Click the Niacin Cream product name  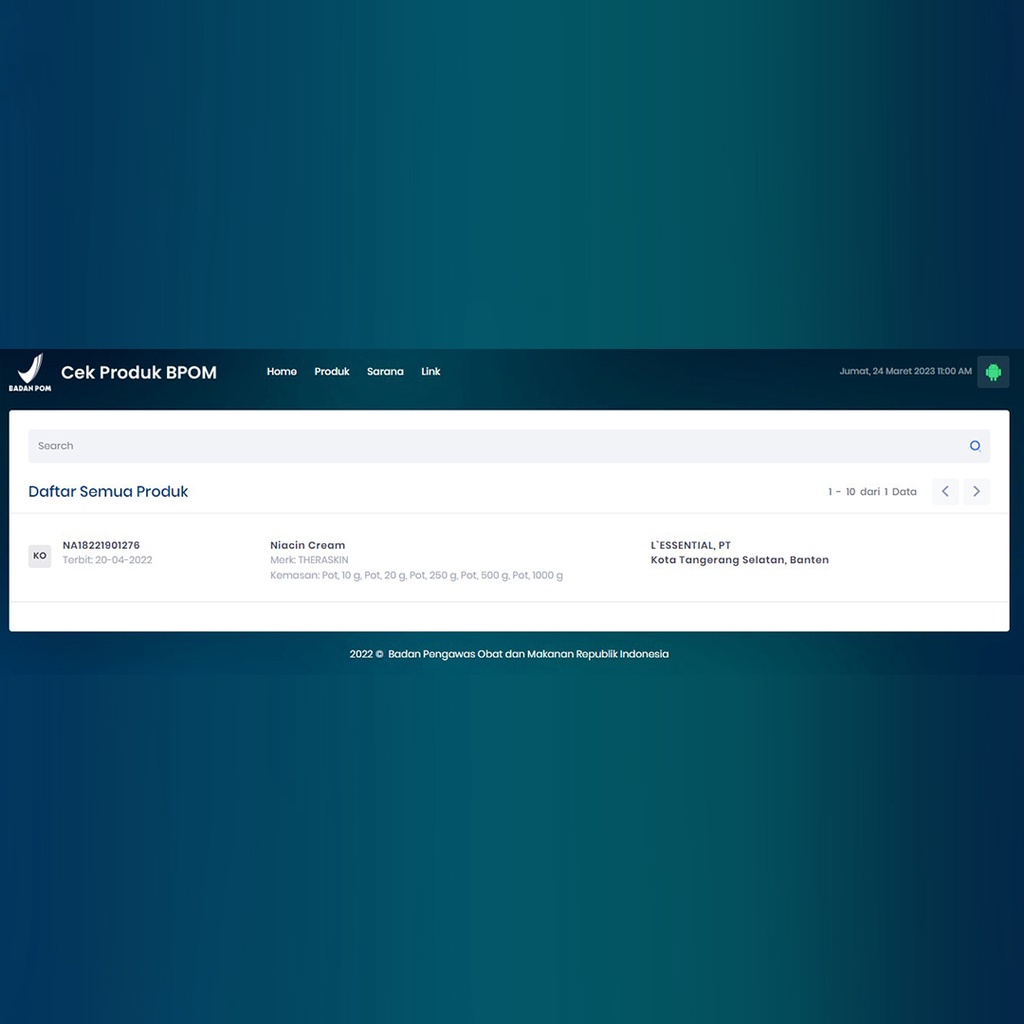point(308,545)
